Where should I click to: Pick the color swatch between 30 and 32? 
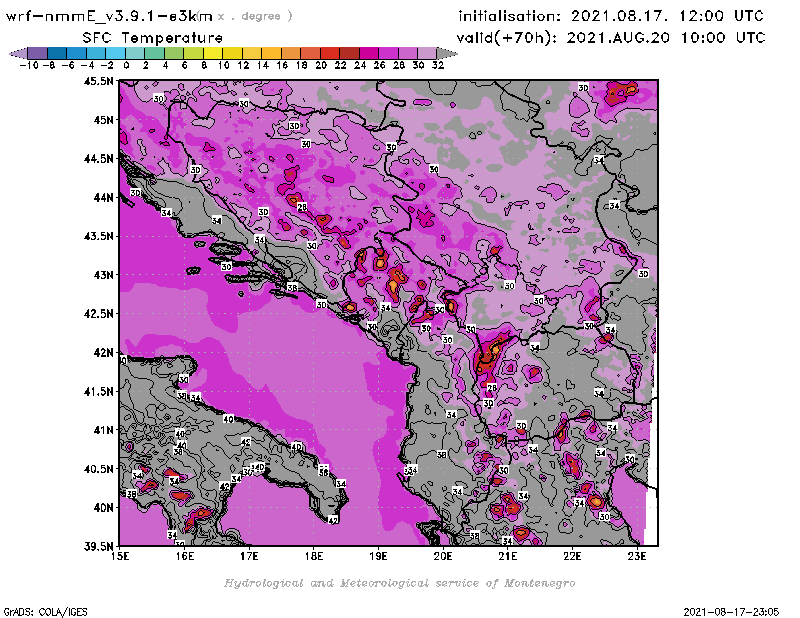click(428, 53)
